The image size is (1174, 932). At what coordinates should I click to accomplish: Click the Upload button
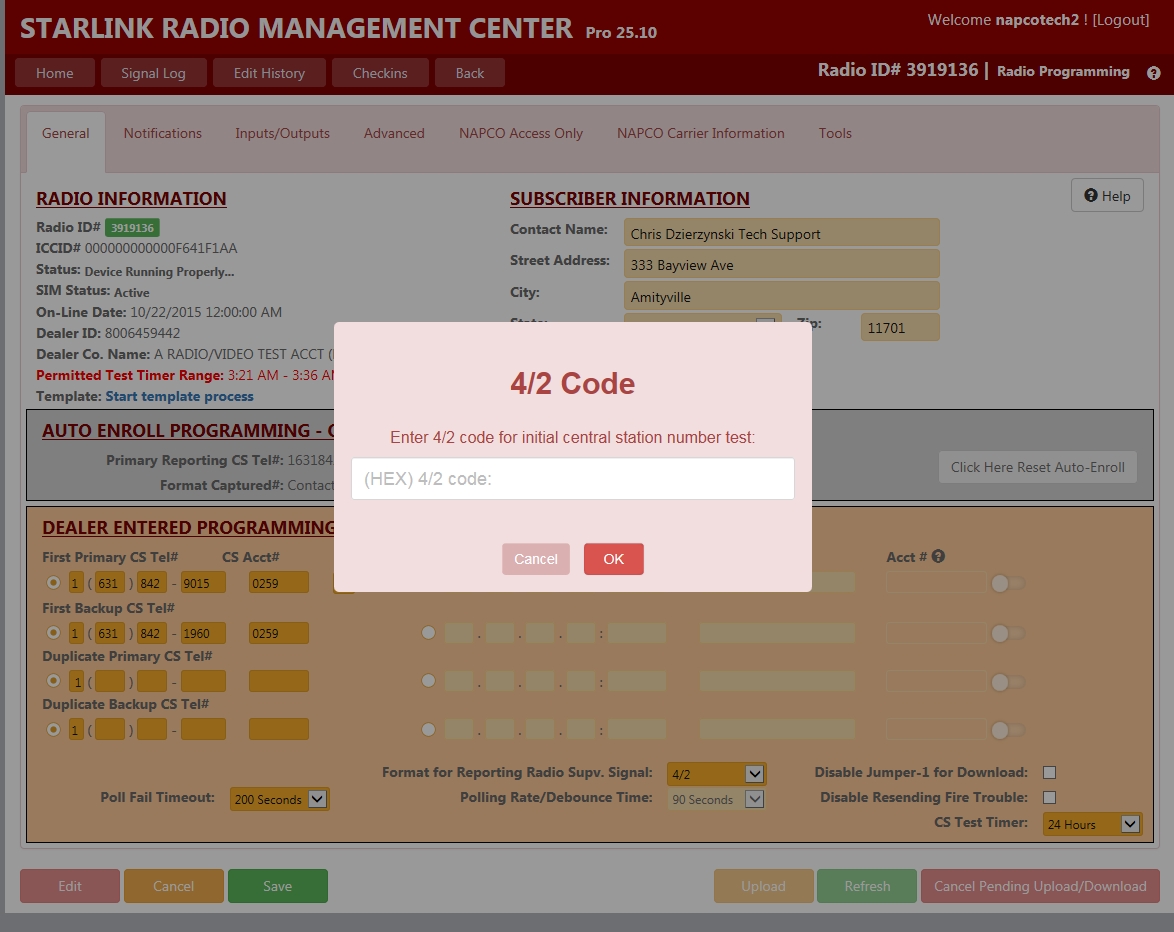764,886
